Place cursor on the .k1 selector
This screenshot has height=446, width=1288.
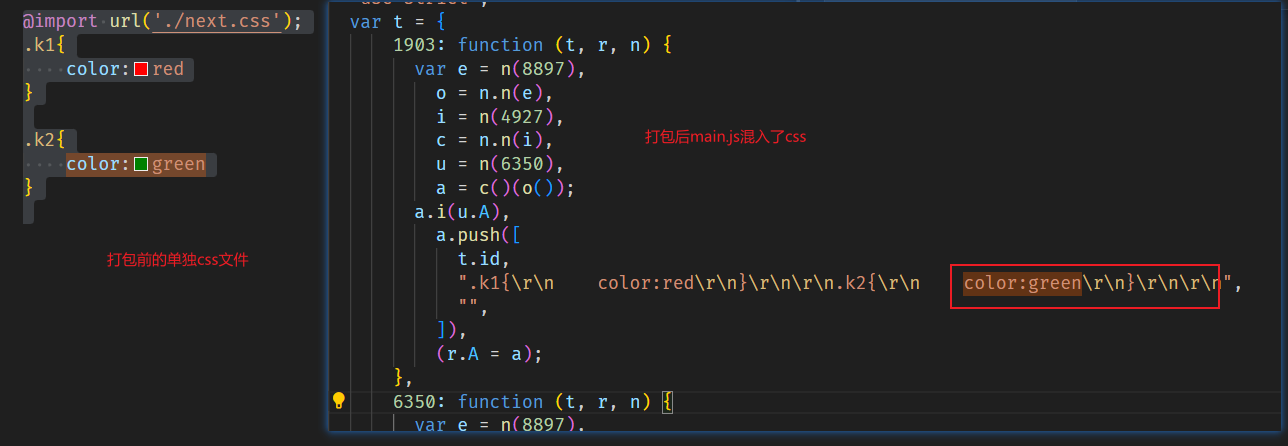click(x=40, y=45)
